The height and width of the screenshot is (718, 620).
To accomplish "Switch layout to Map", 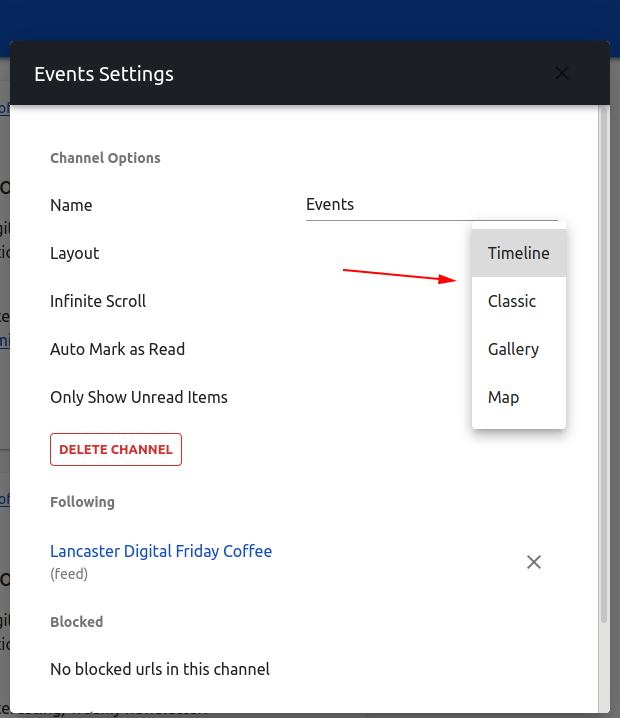I will click(x=503, y=397).
